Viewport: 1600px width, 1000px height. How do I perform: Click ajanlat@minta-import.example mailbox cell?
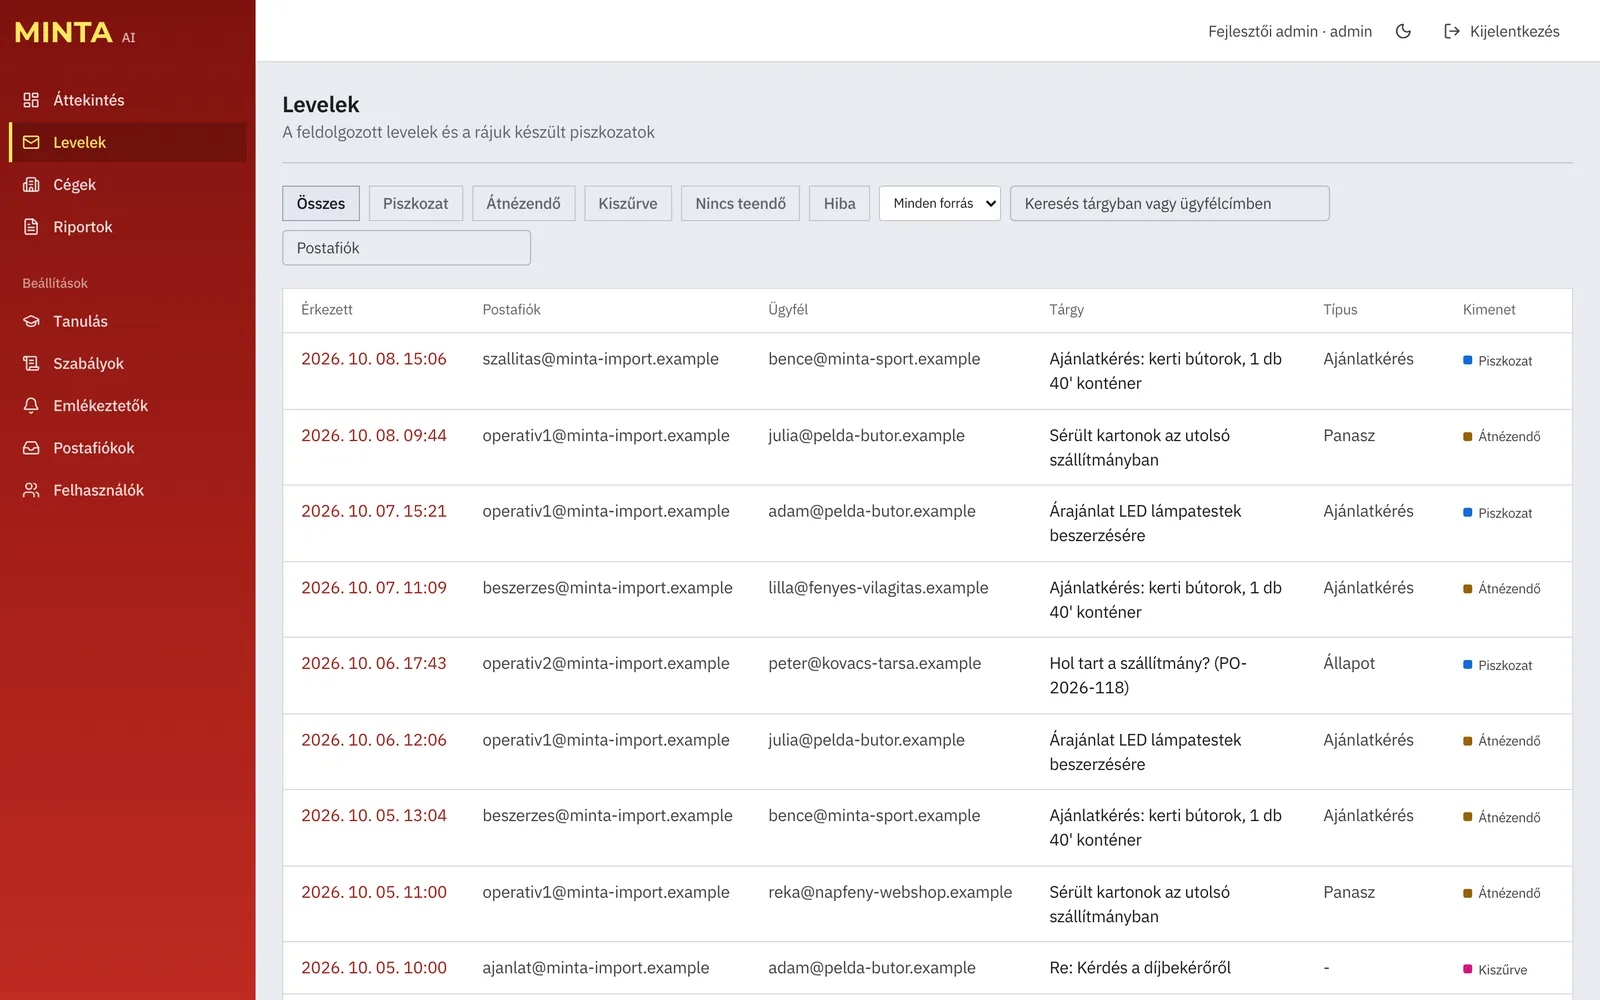pos(595,968)
